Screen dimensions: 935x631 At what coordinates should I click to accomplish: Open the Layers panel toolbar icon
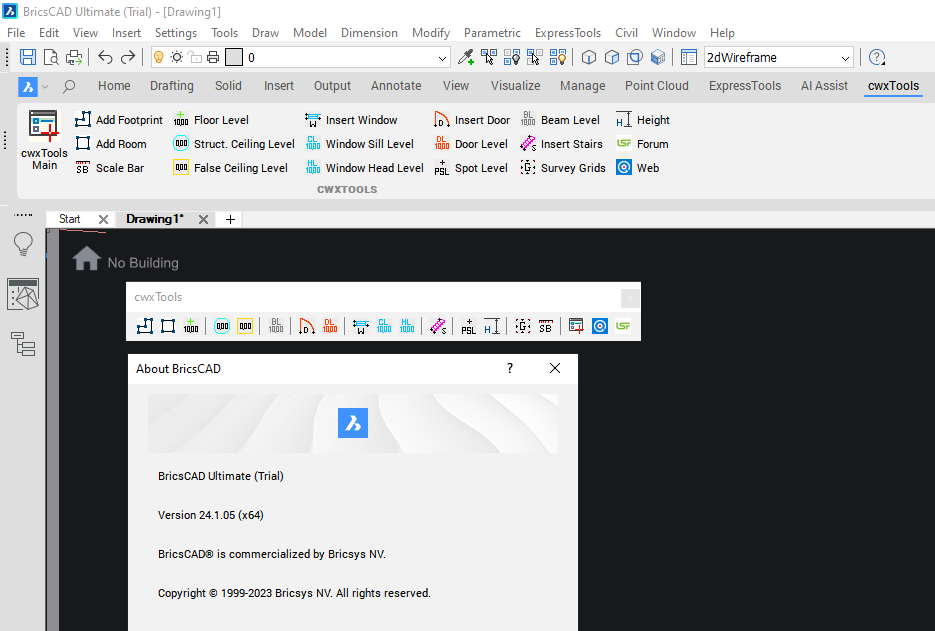(x=689, y=57)
